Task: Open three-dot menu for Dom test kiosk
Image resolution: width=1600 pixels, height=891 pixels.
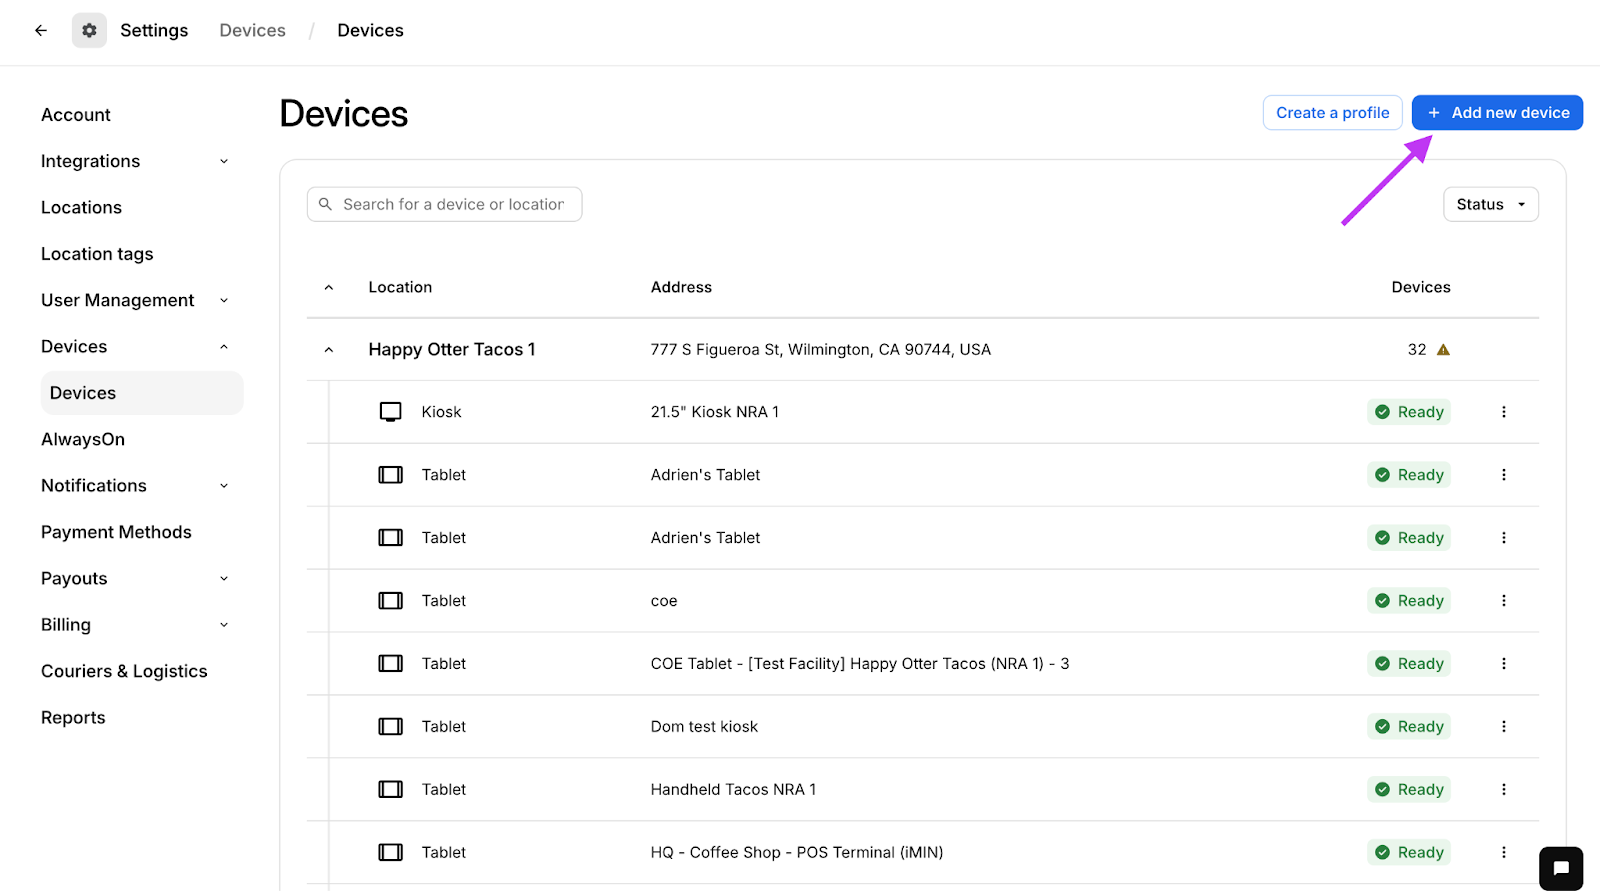Action: coord(1503,727)
